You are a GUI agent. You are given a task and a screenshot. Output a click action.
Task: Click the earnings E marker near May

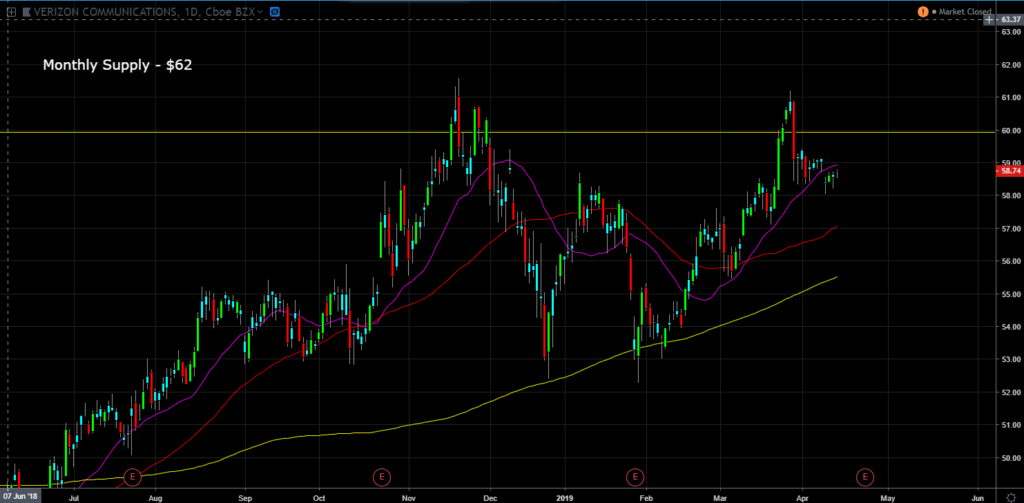(865, 477)
